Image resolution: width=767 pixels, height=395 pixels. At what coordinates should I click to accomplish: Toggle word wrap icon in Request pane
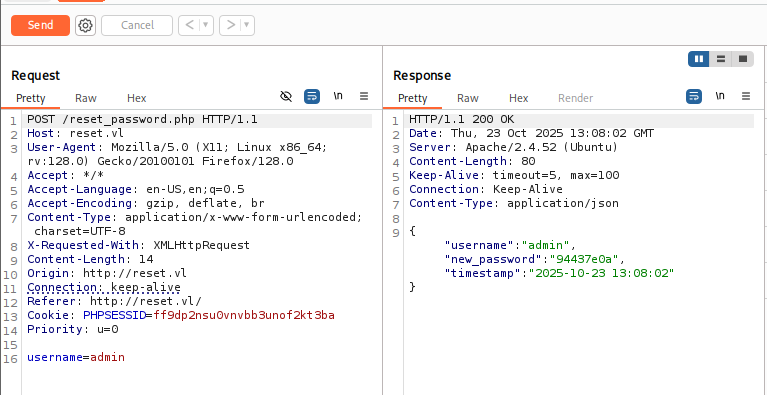[312, 96]
